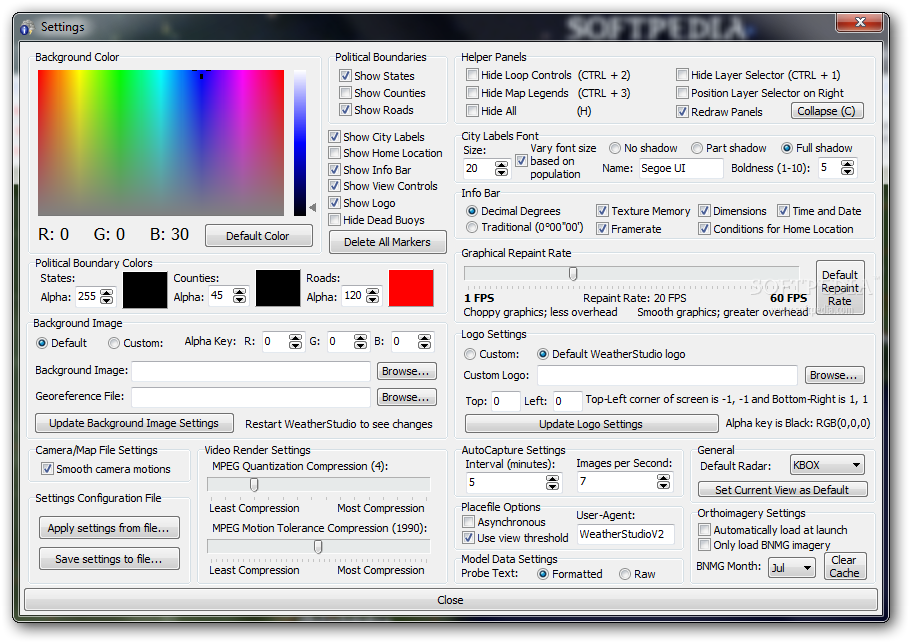Toggle the Show States checkbox
Image resolution: width=910 pixels, height=643 pixels.
345,76
